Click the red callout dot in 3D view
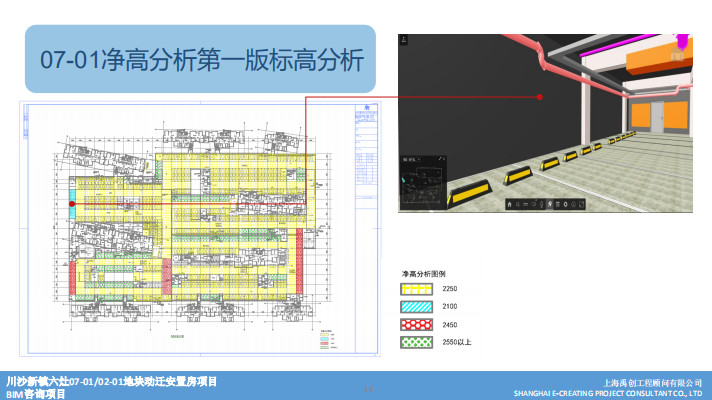 pyautogui.click(x=539, y=97)
